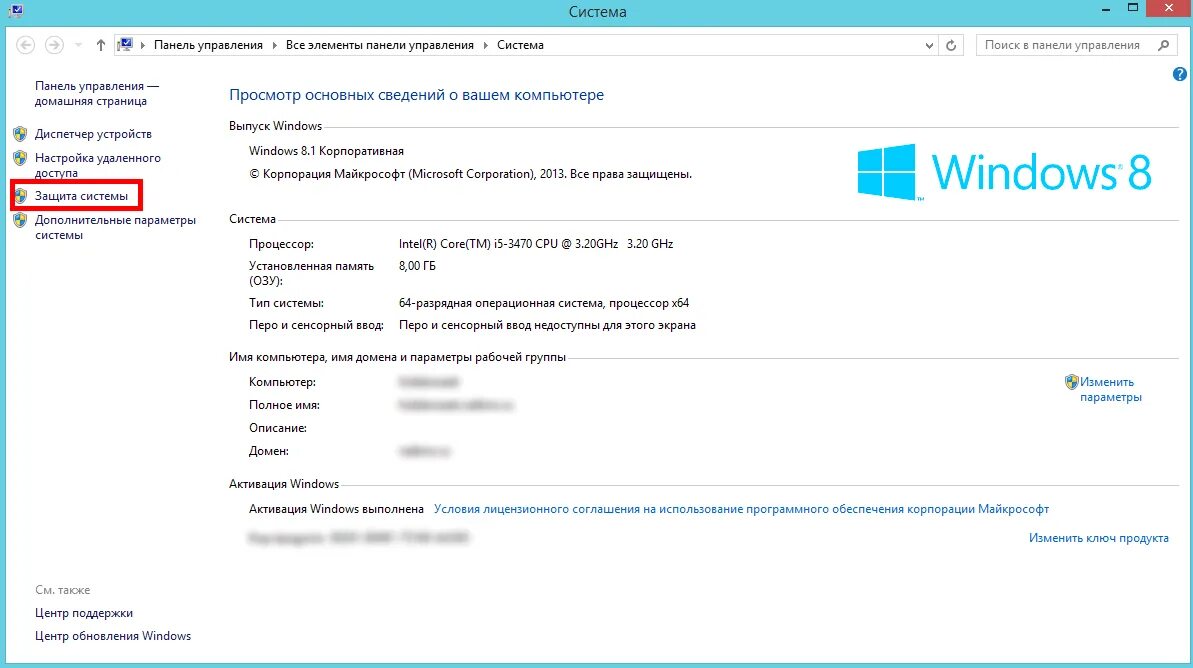The height and width of the screenshot is (668, 1193).
Task: Click the system icon in the title bar
Action: click(x=16, y=10)
